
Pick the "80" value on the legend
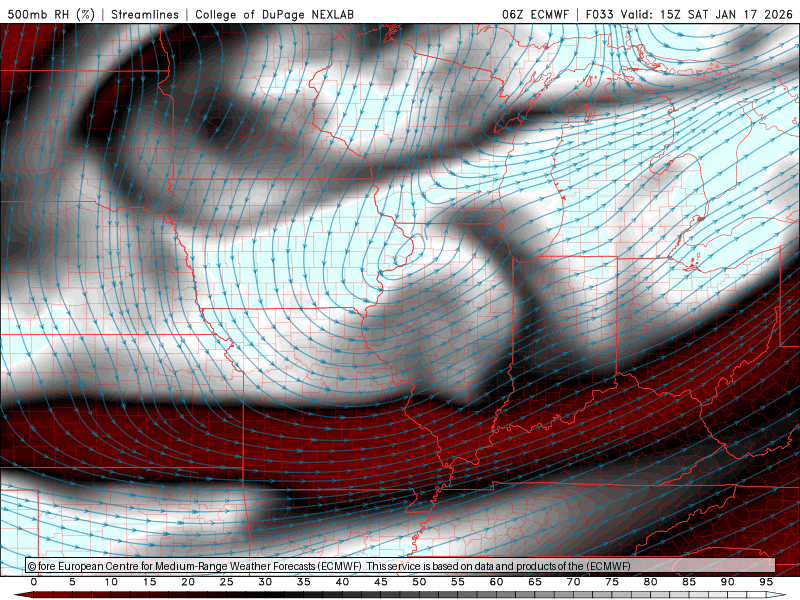[x=650, y=582]
